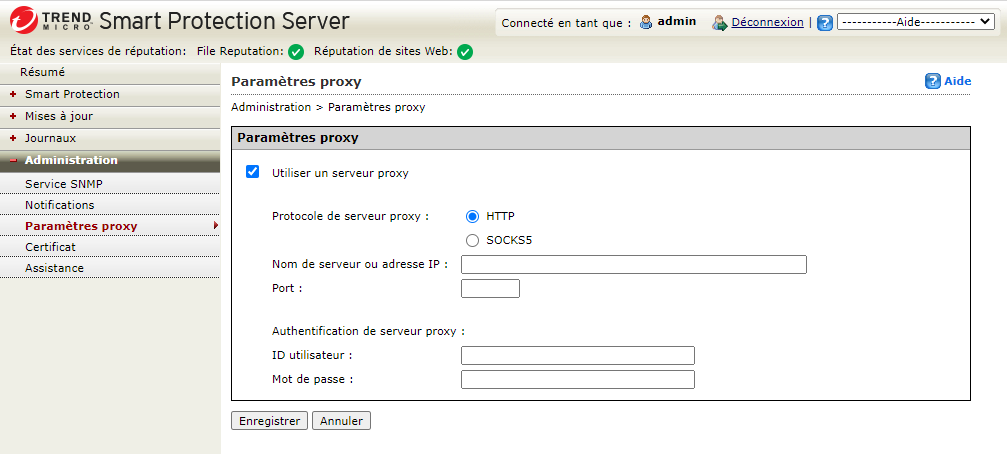Image resolution: width=1007 pixels, height=454 pixels.
Task: Click the help question mark icon beside dropdown
Action: [825, 23]
